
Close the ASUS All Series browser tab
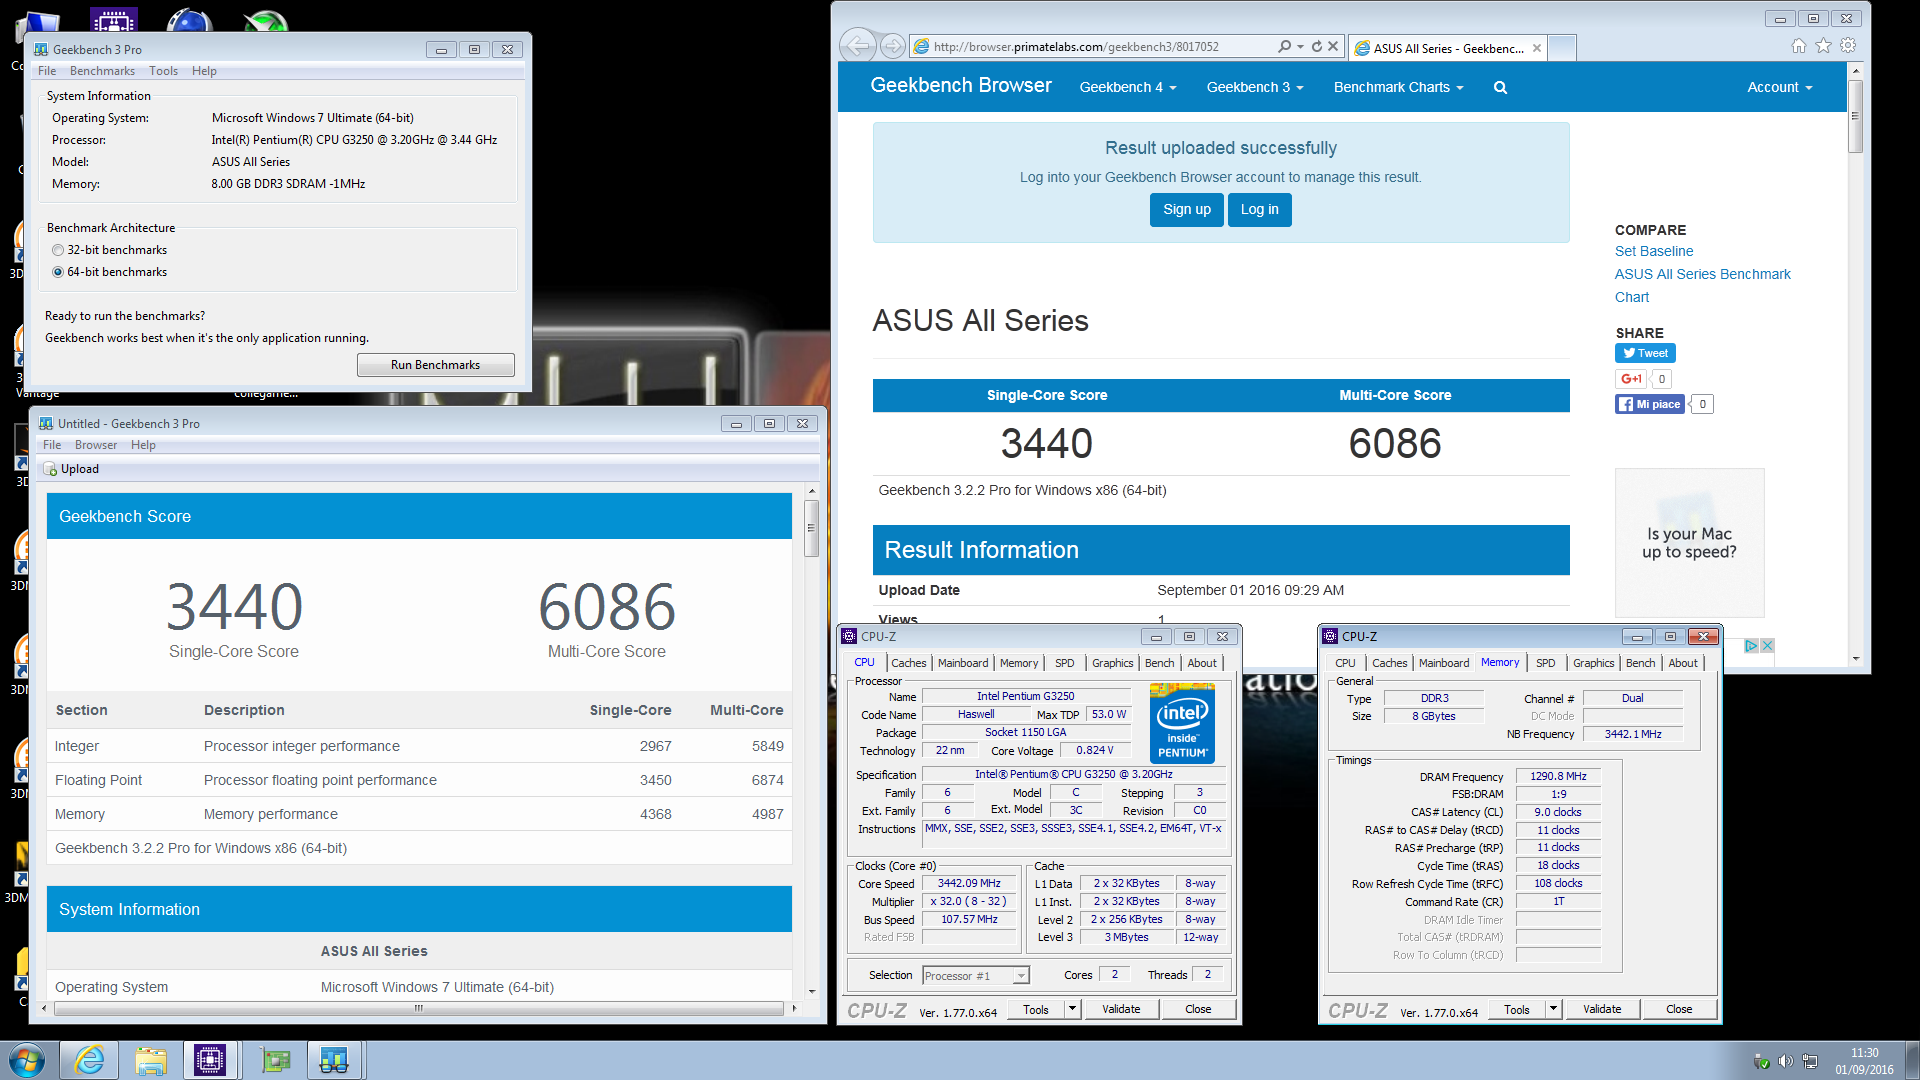point(1537,48)
